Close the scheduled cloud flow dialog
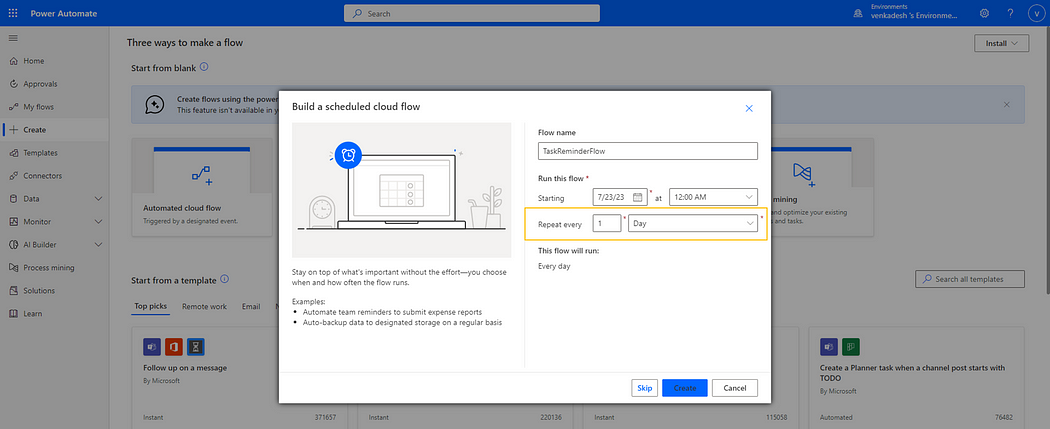The height and width of the screenshot is (429, 1050). 749,108
